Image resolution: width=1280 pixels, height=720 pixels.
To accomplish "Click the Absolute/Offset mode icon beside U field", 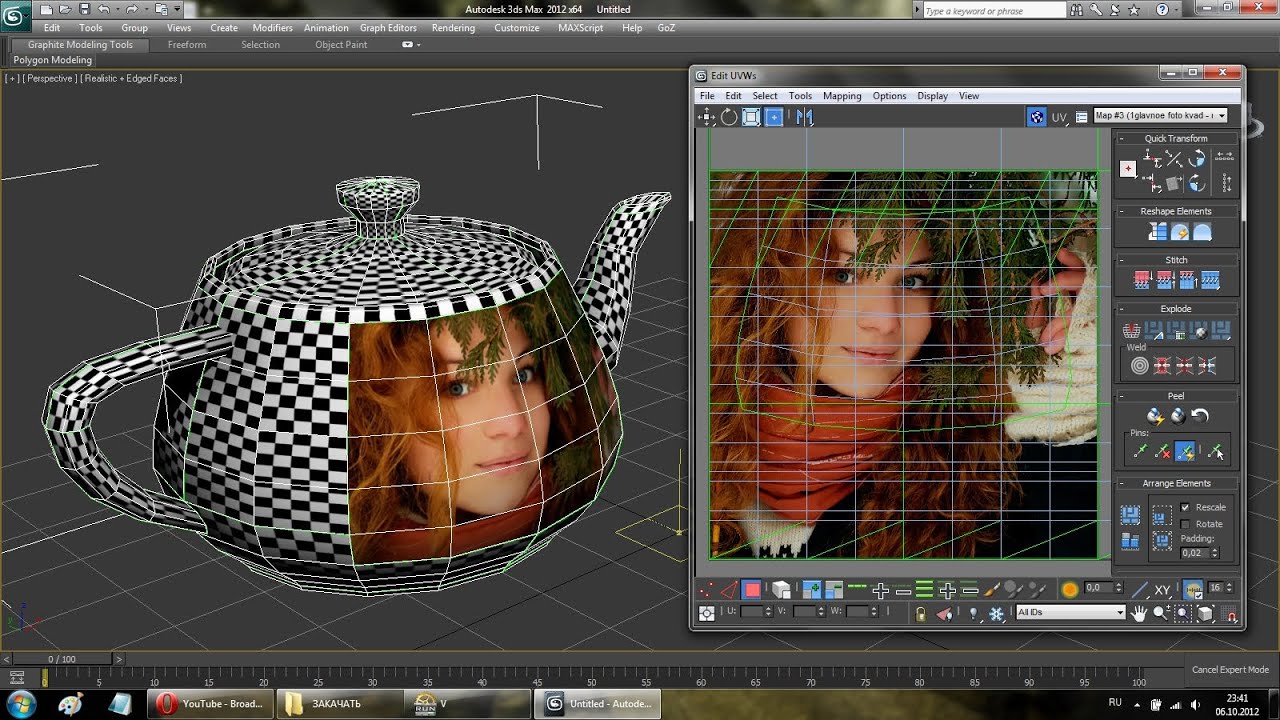I will (x=707, y=613).
